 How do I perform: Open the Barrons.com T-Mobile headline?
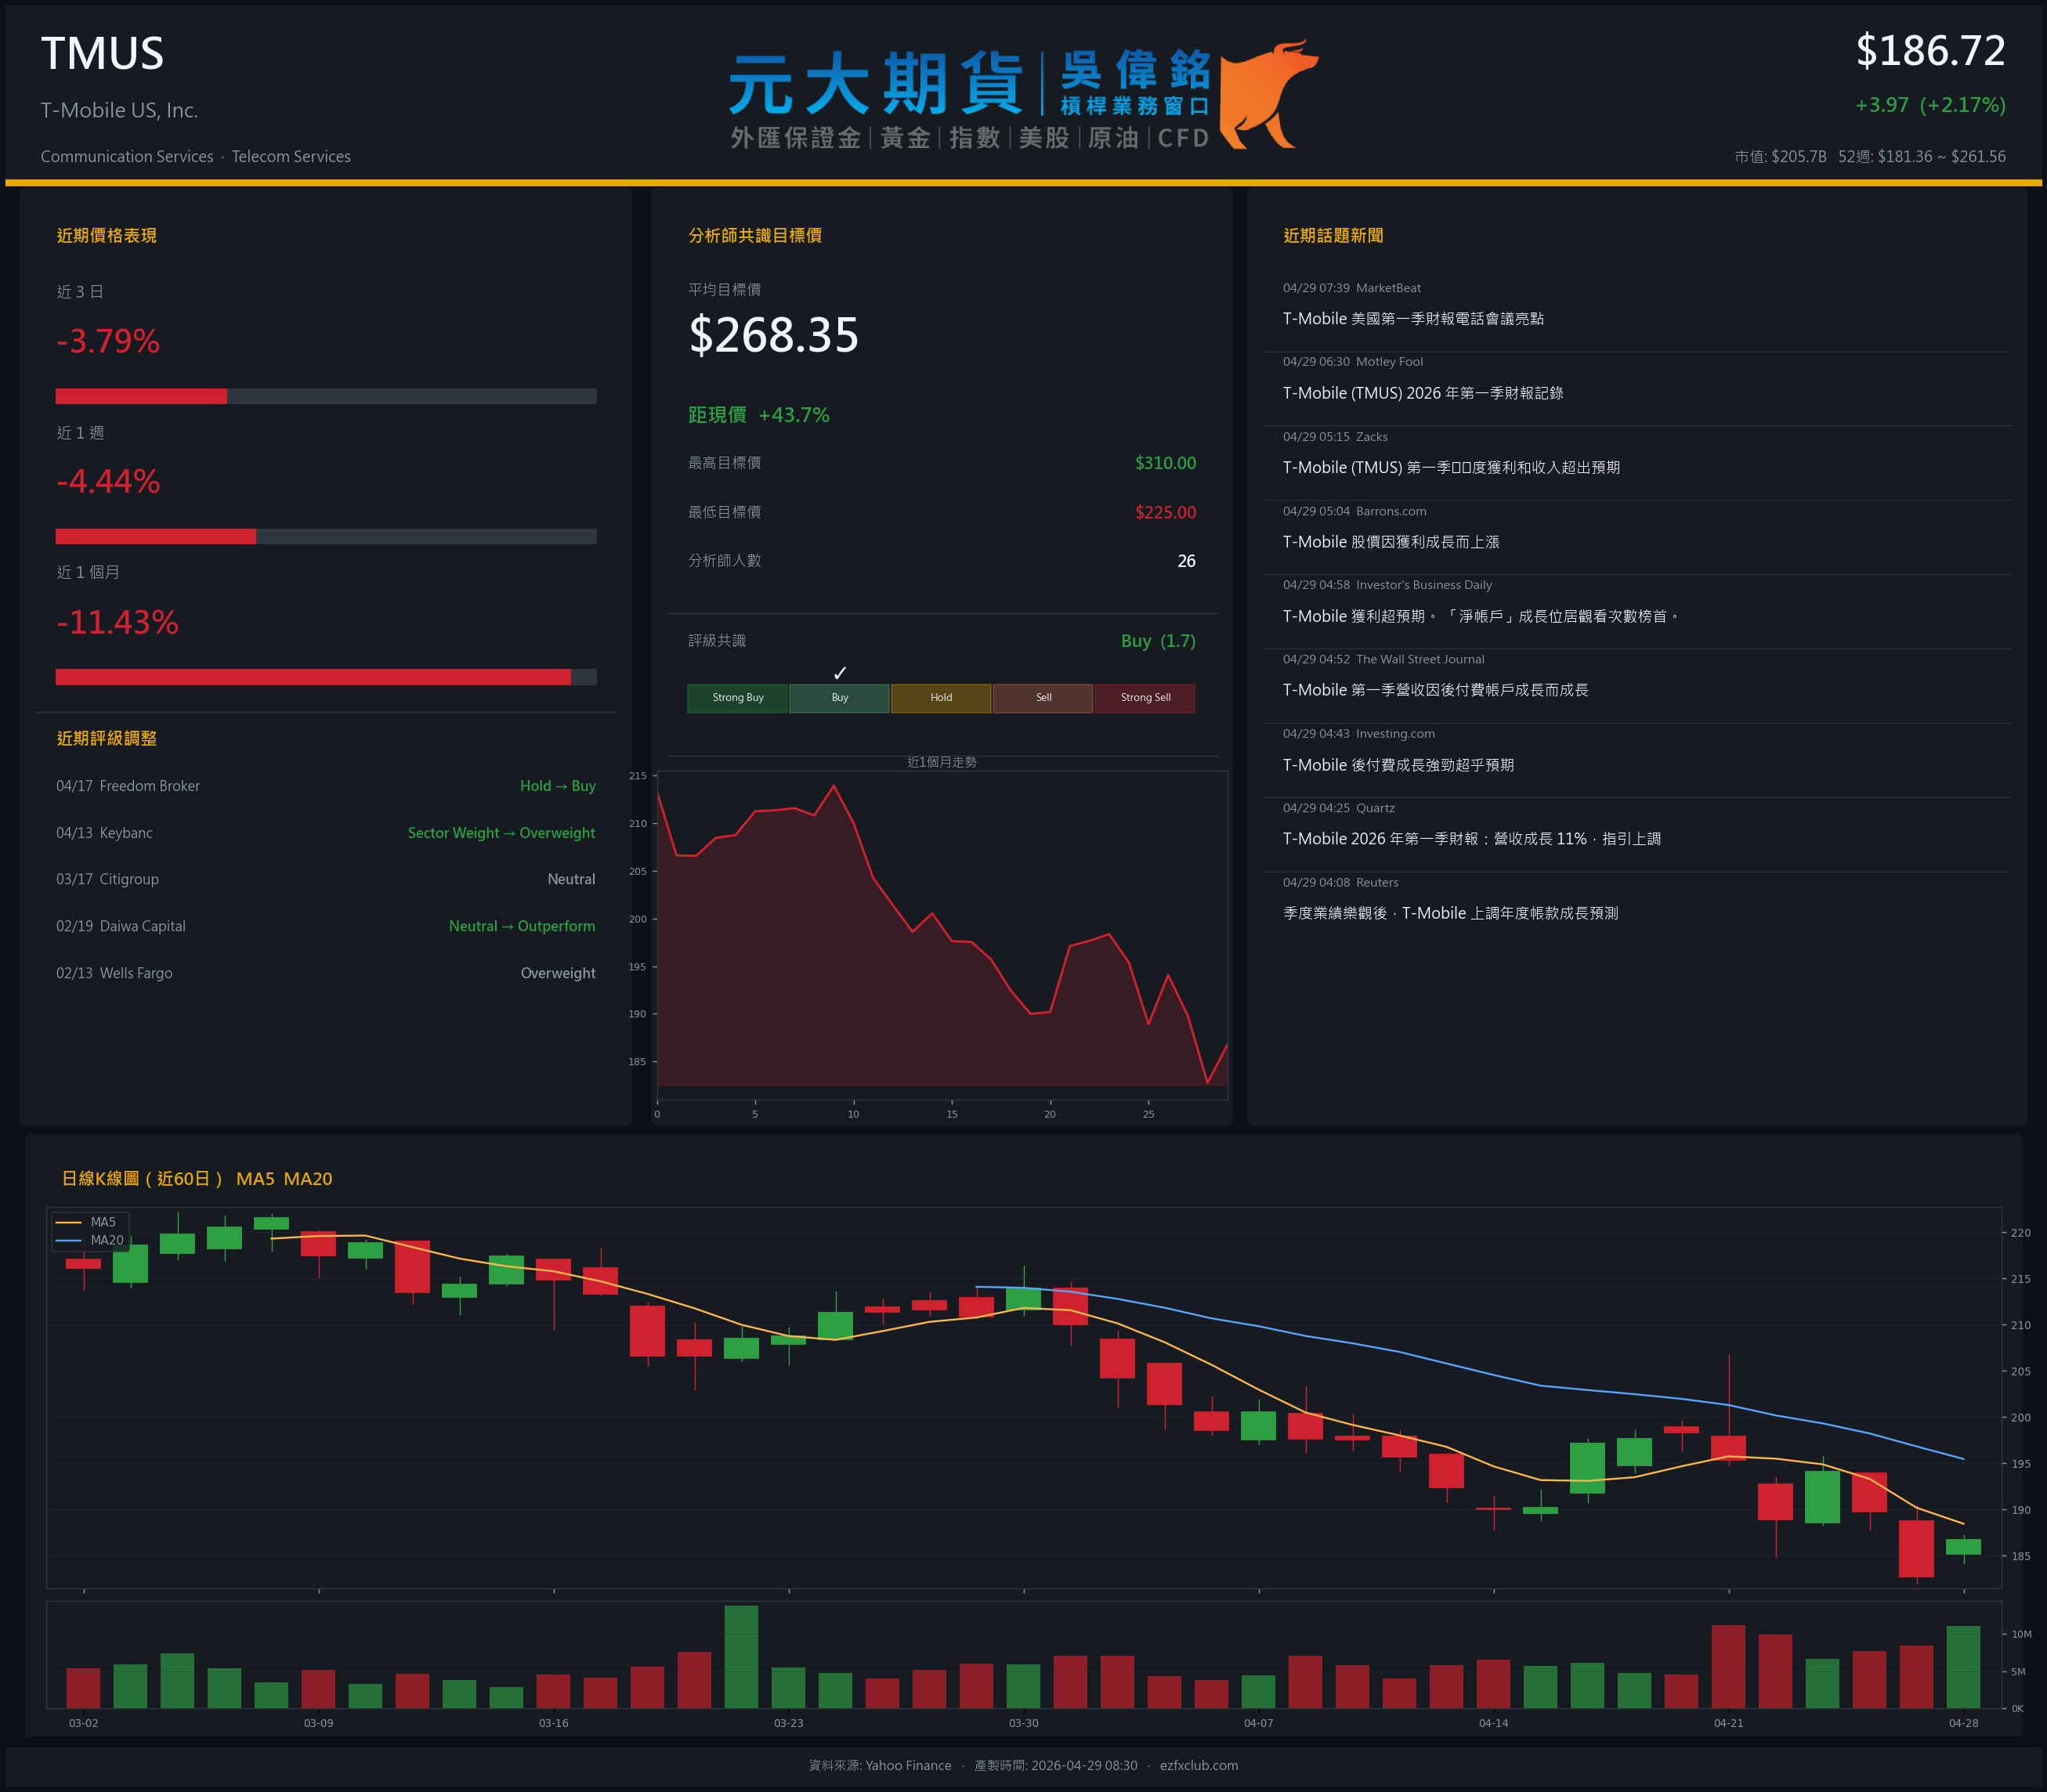coord(1390,542)
